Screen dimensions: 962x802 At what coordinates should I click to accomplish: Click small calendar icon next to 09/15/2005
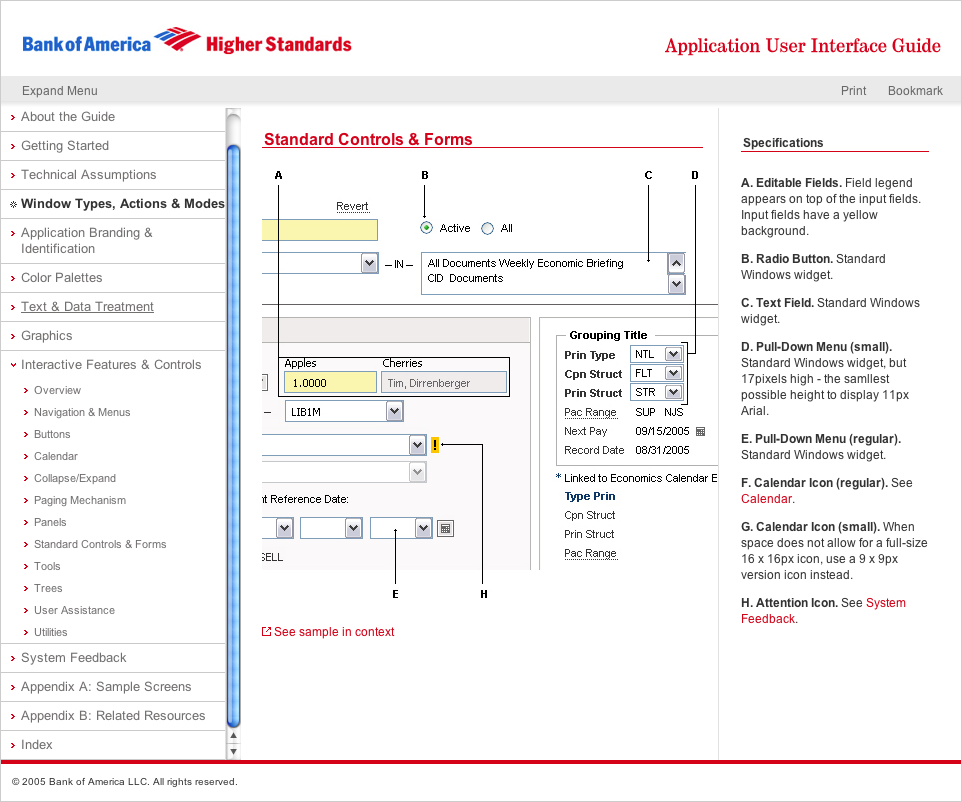(x=701, y=431)
